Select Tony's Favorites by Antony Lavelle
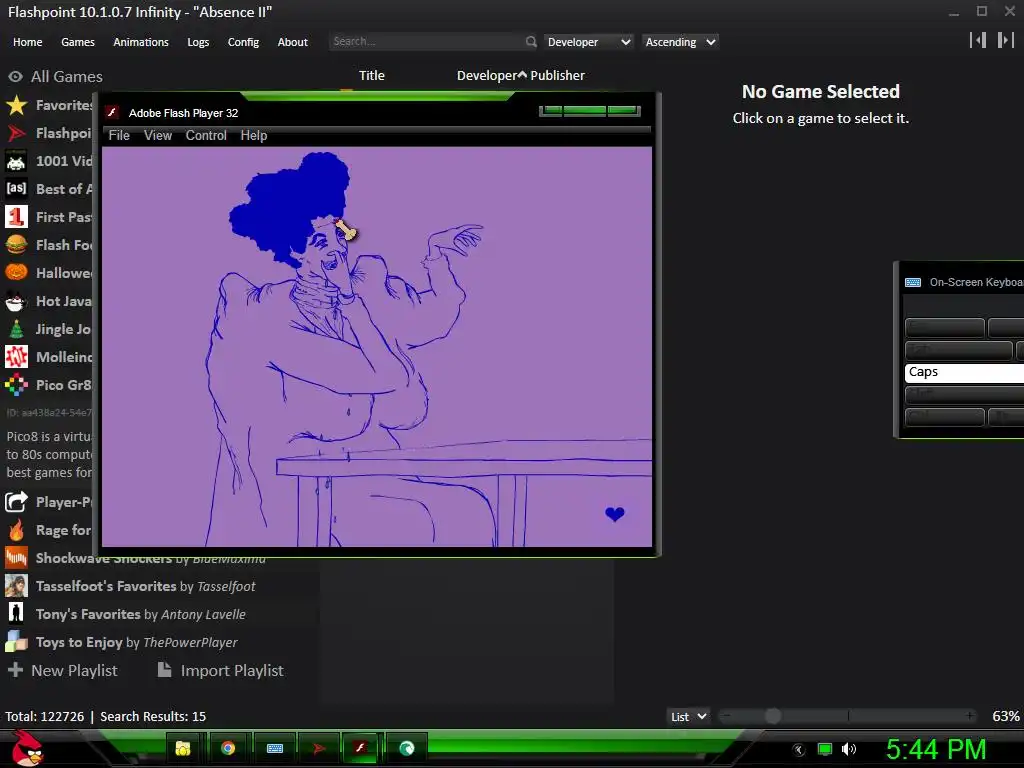This screenshot has height=768, width=1024. [140, 615]
